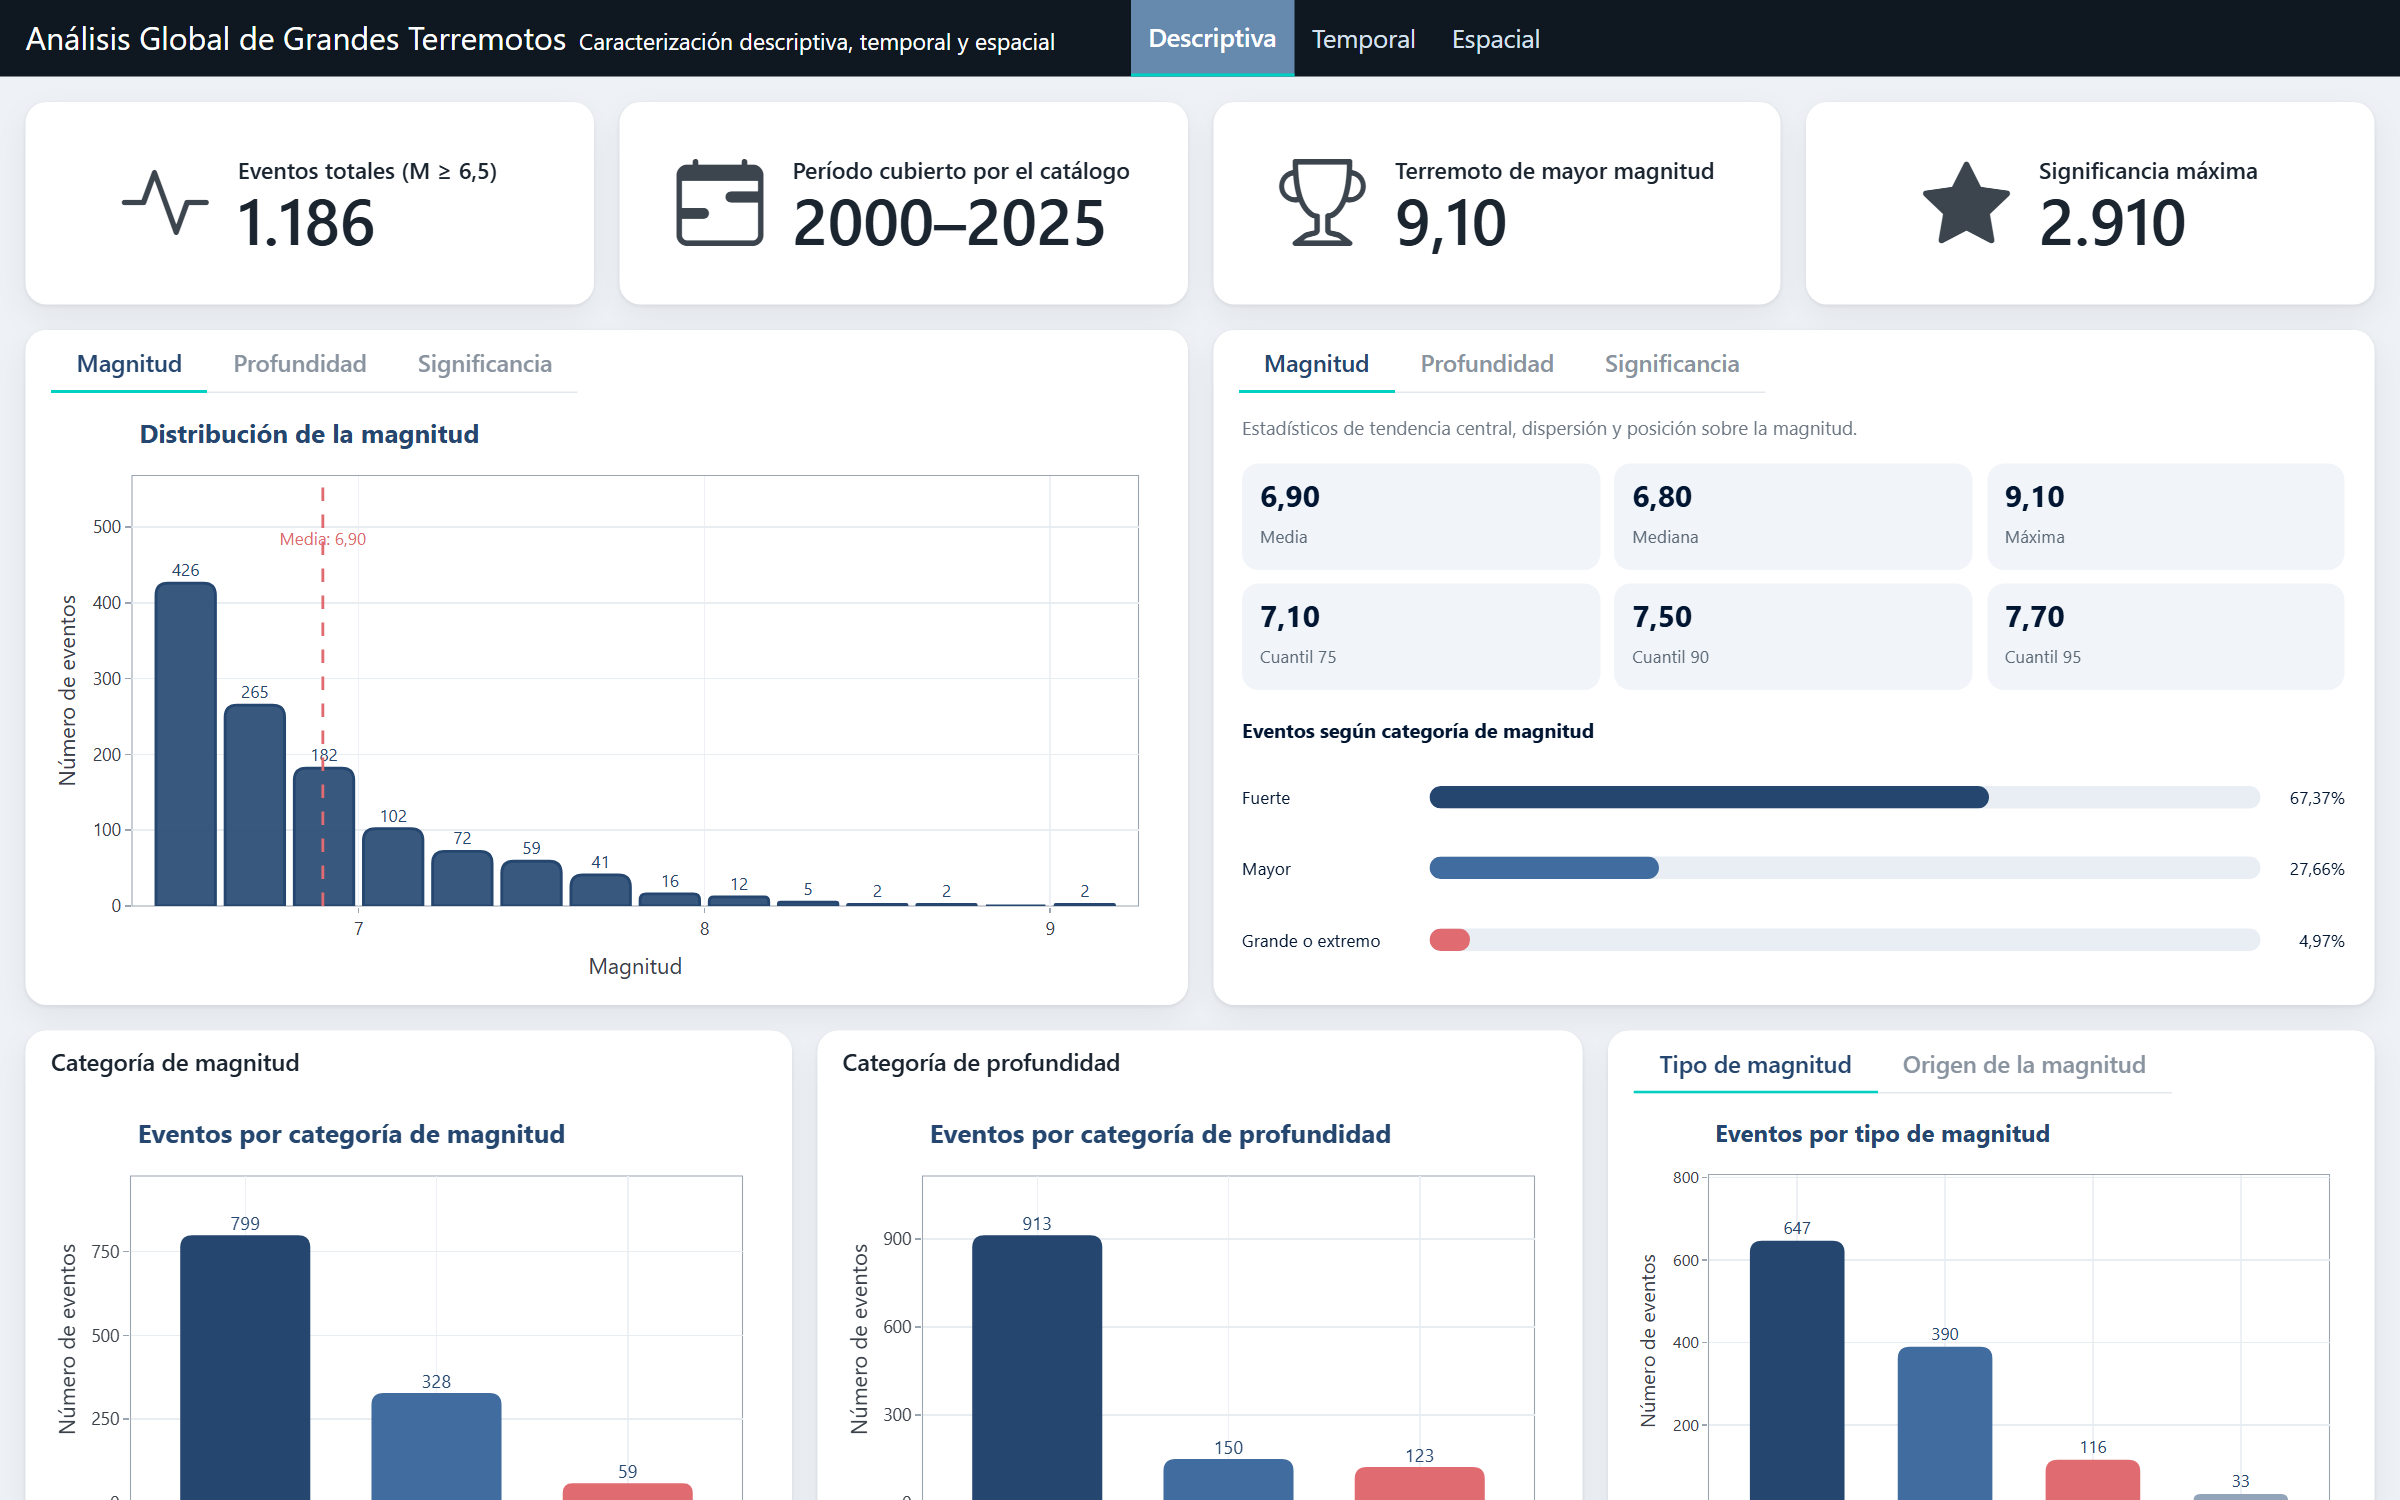The width and height of the screenshot is (2400, 1500).
Task: Select Profundidad tab in the statistics panel
Action: point(1487,364)
